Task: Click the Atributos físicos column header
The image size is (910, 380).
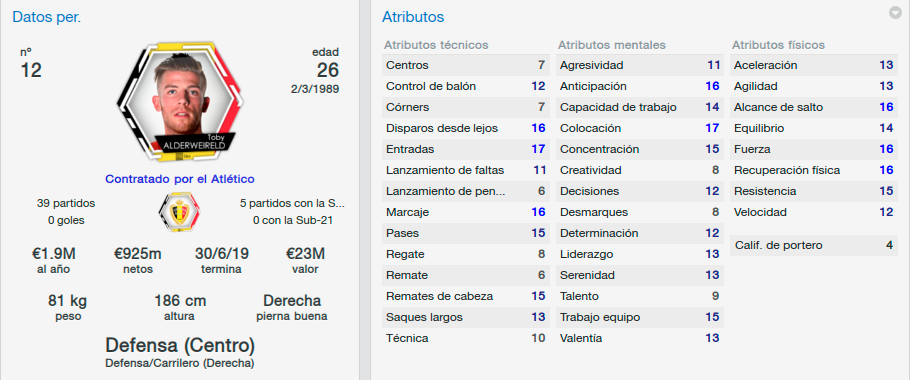Action: click(x=778, y=45)
